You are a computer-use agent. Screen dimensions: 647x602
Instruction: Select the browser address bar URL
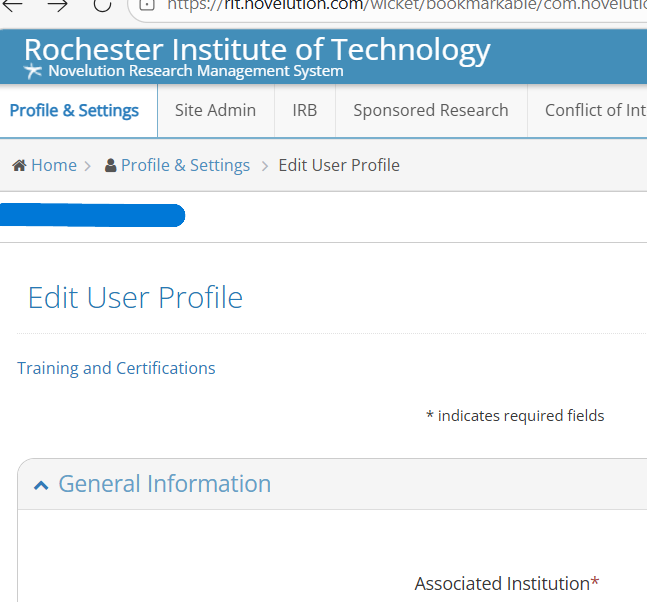tap(406, 6)
